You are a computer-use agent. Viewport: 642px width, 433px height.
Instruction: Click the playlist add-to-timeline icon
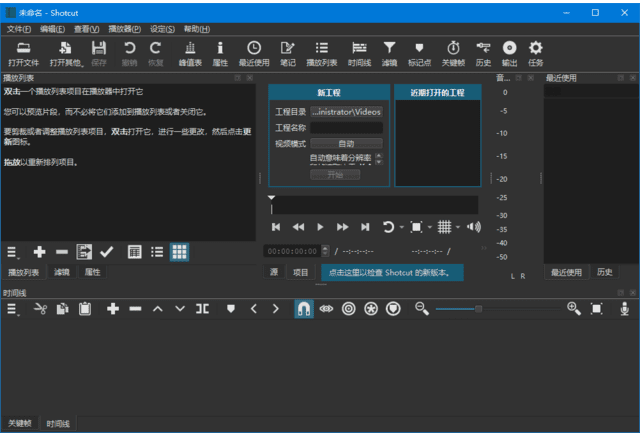pos(84,252)
